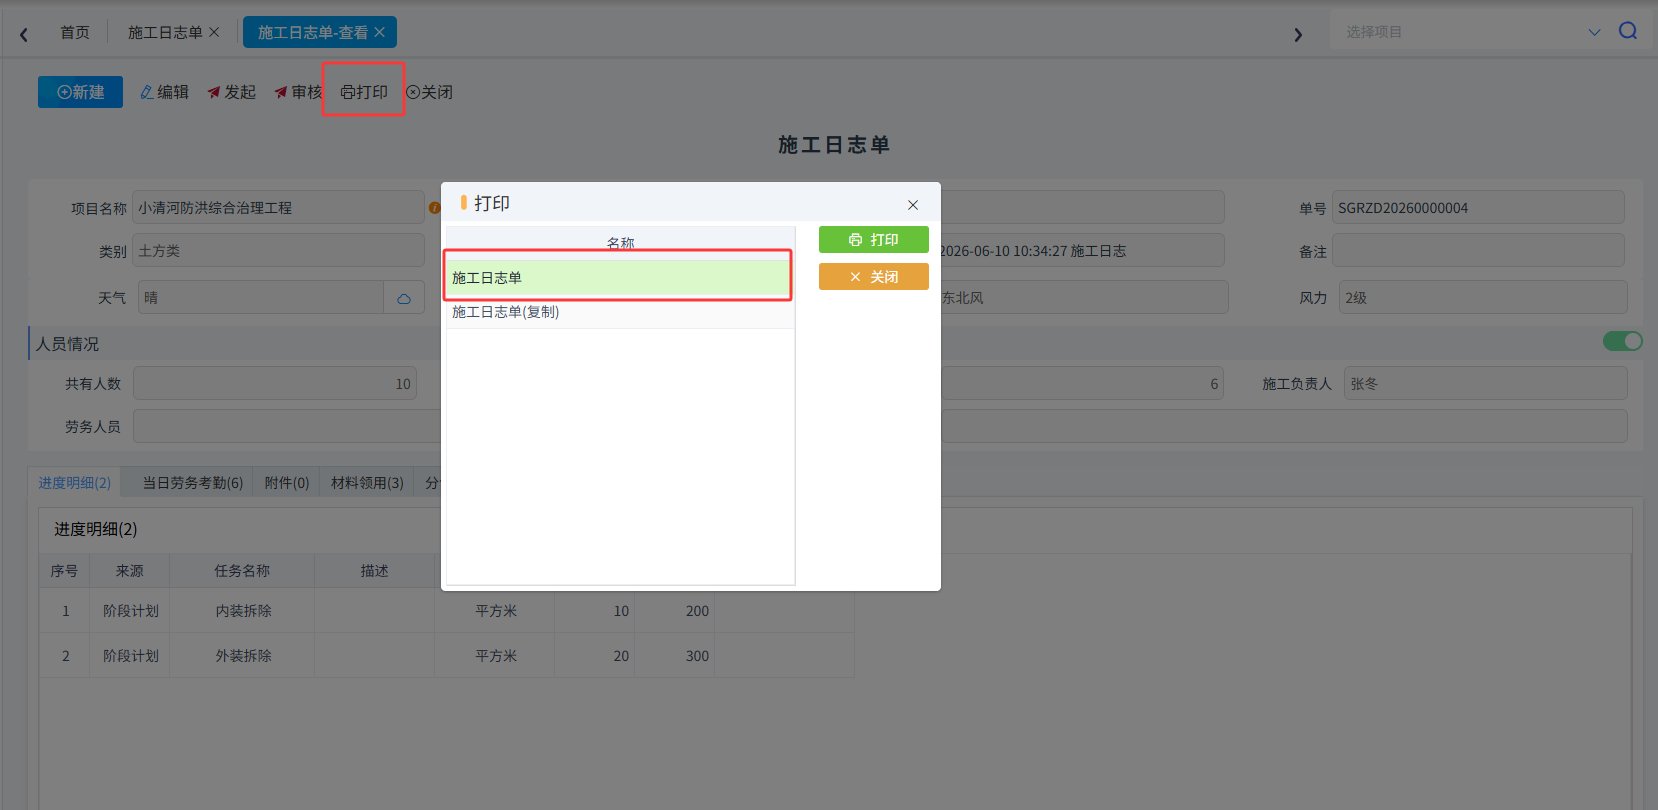The width and height of the screenshot is (1658, 810).
Task: Click the 审核 toolbar item
Action: (298, 92)
